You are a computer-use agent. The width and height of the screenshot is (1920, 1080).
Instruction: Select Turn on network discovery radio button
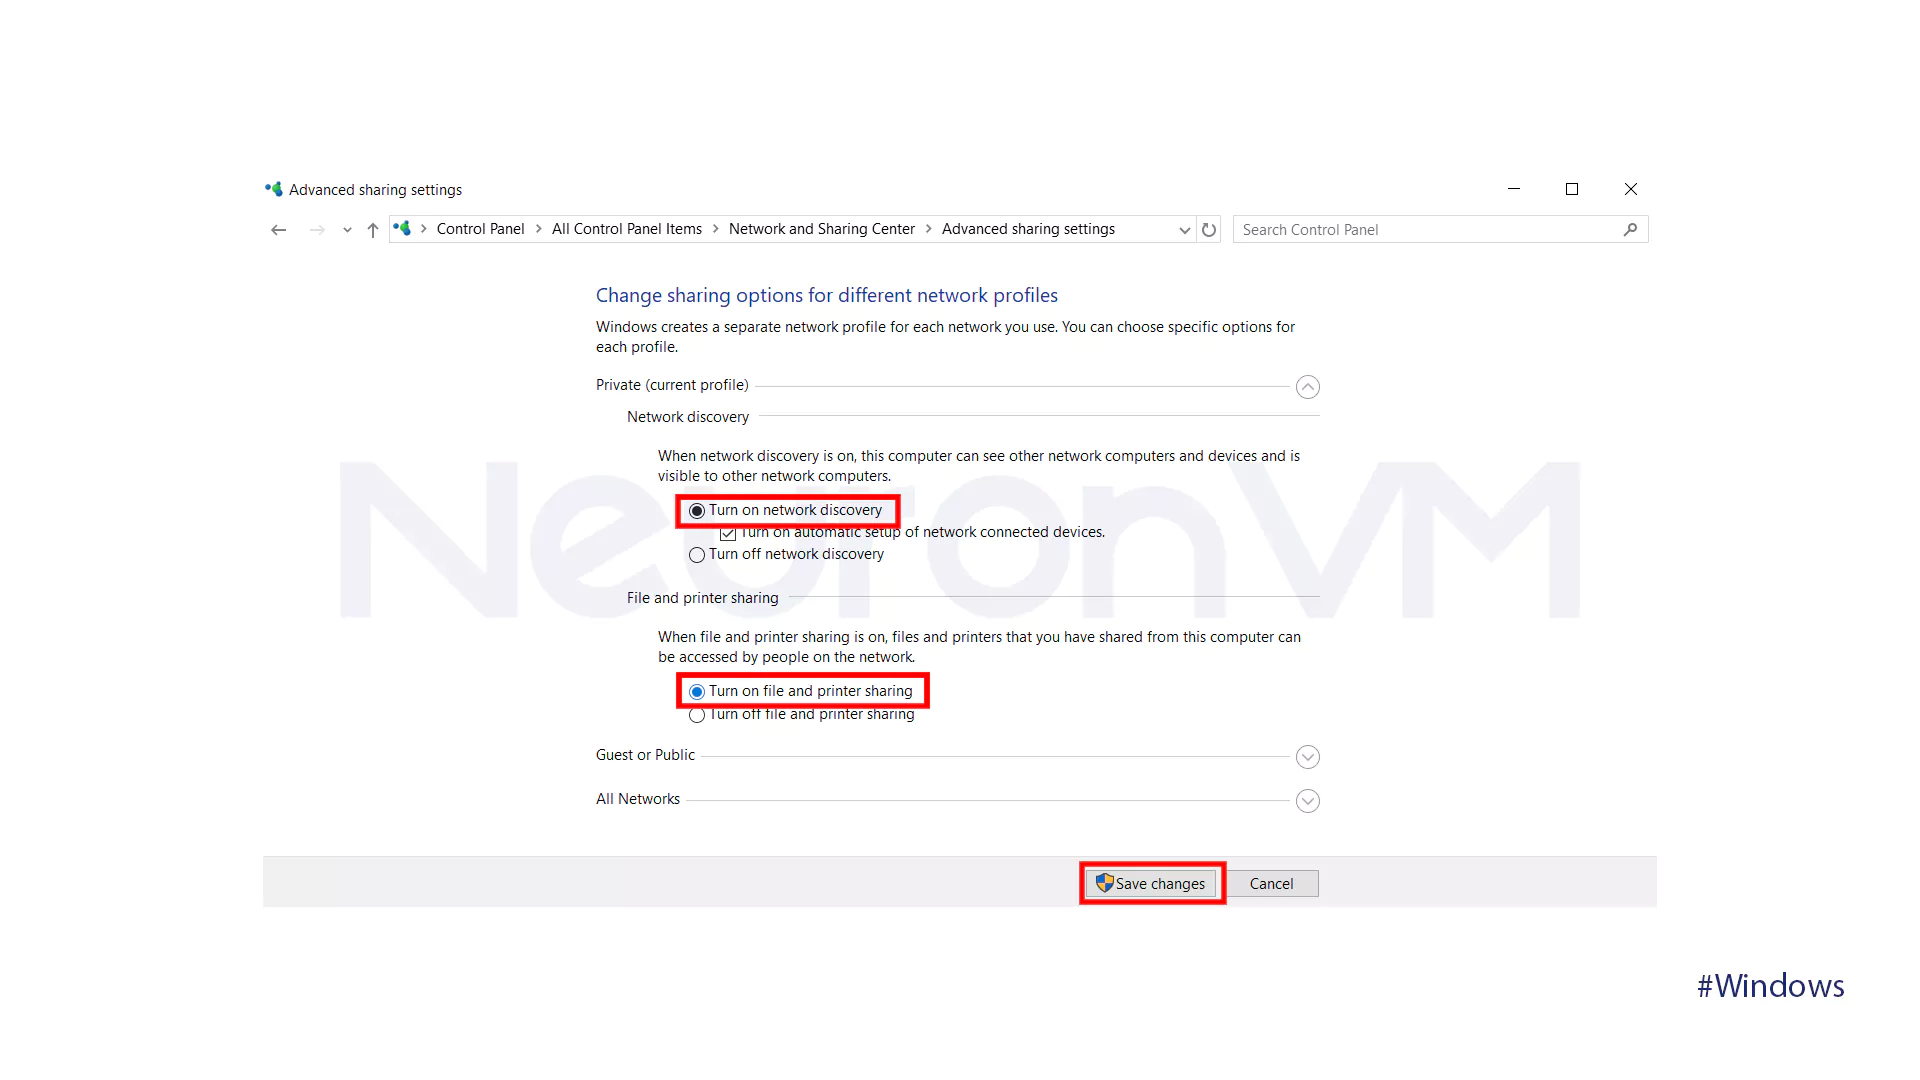[x=696, y=510]
